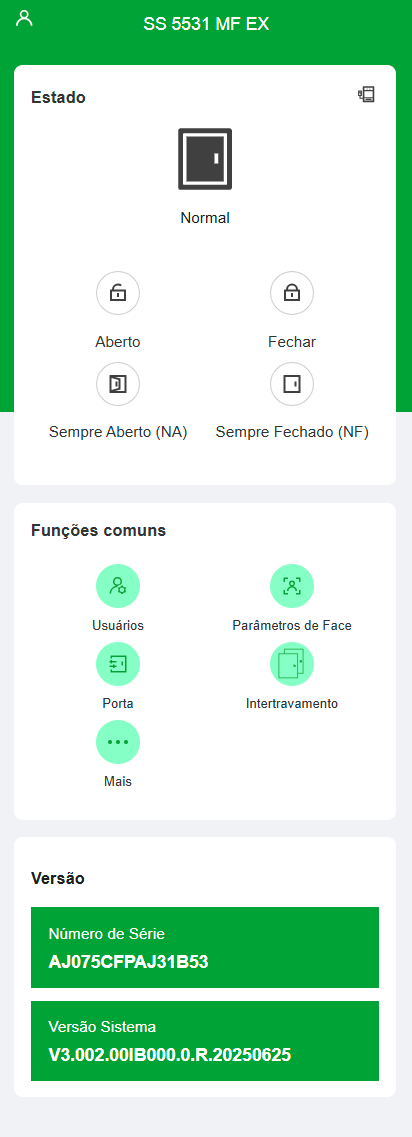Screen dimensions: 412x1137
Task: Click the SS 5531 MF EX title
Action: 206,24
